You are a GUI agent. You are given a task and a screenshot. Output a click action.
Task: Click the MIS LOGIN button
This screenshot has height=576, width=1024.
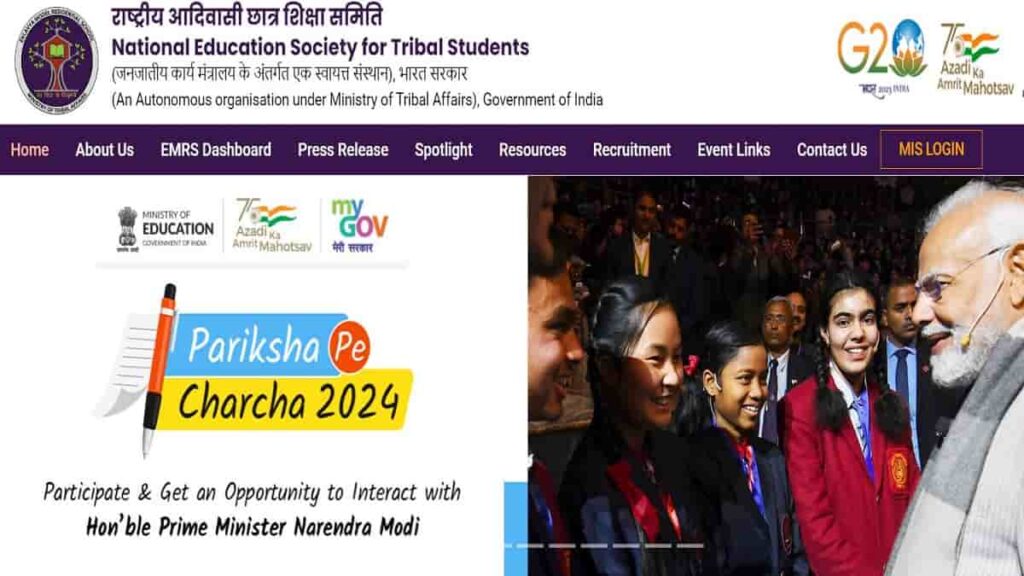(931, 150)
